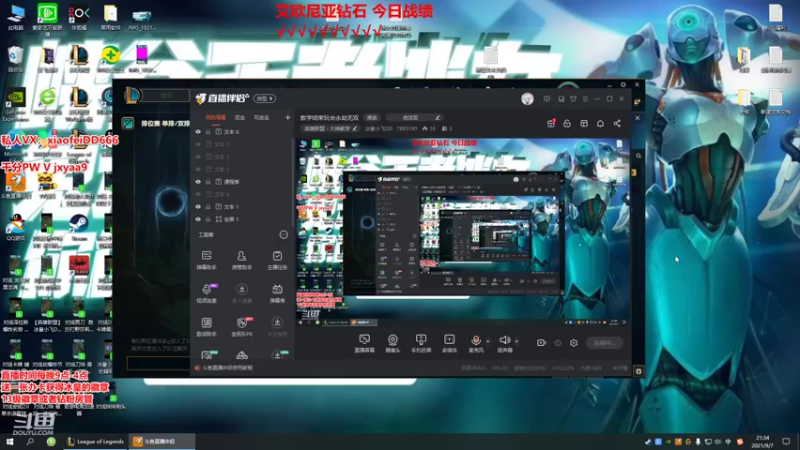The image size is (800, 450).
Task: Open the 斗鱼直播伴侣使用教程 tutorial link
Action: tap(228, 367)
